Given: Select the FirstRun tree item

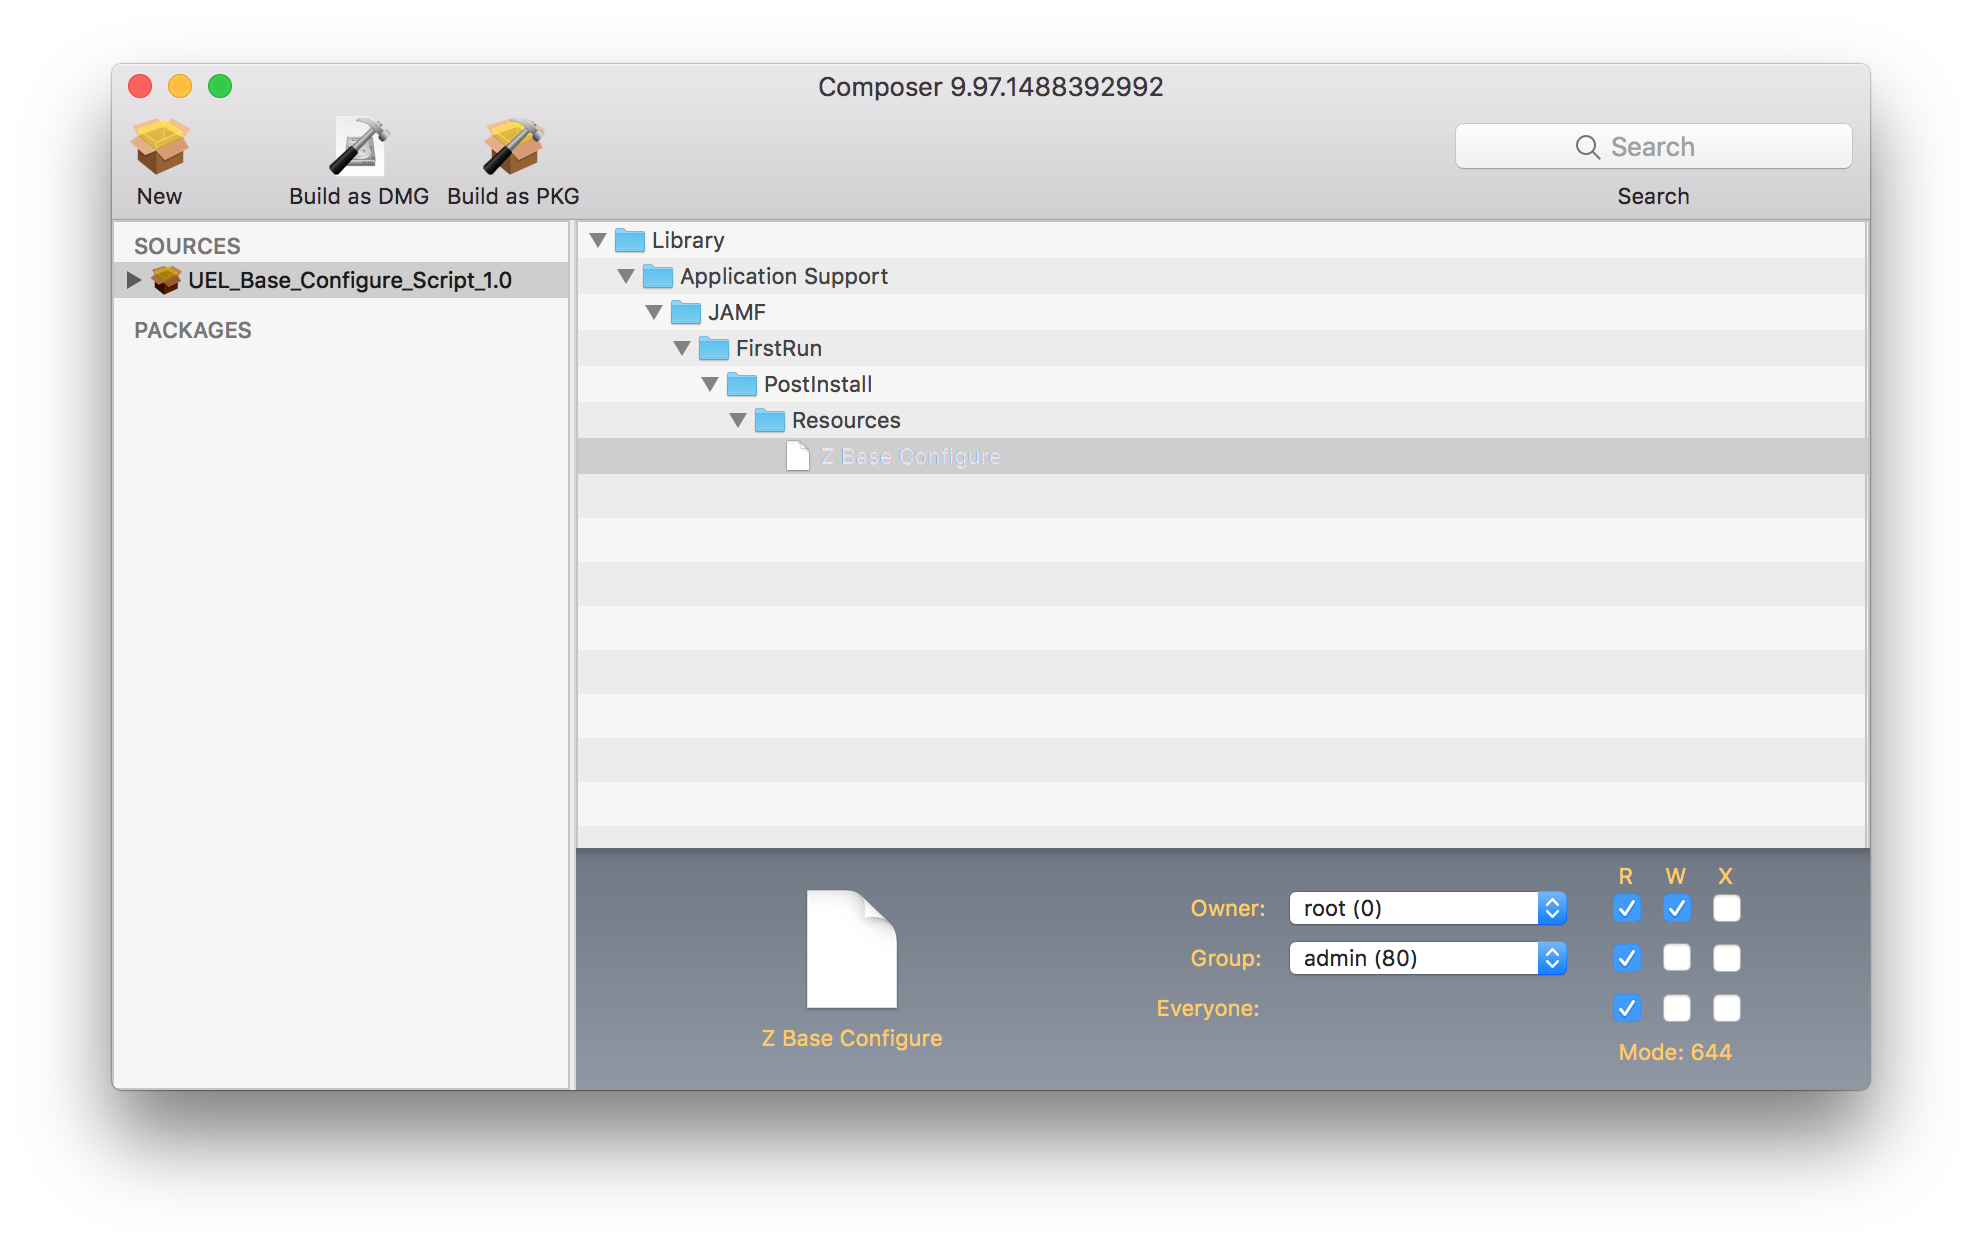Looking at the screenshot, I should (x=778, y=348).
